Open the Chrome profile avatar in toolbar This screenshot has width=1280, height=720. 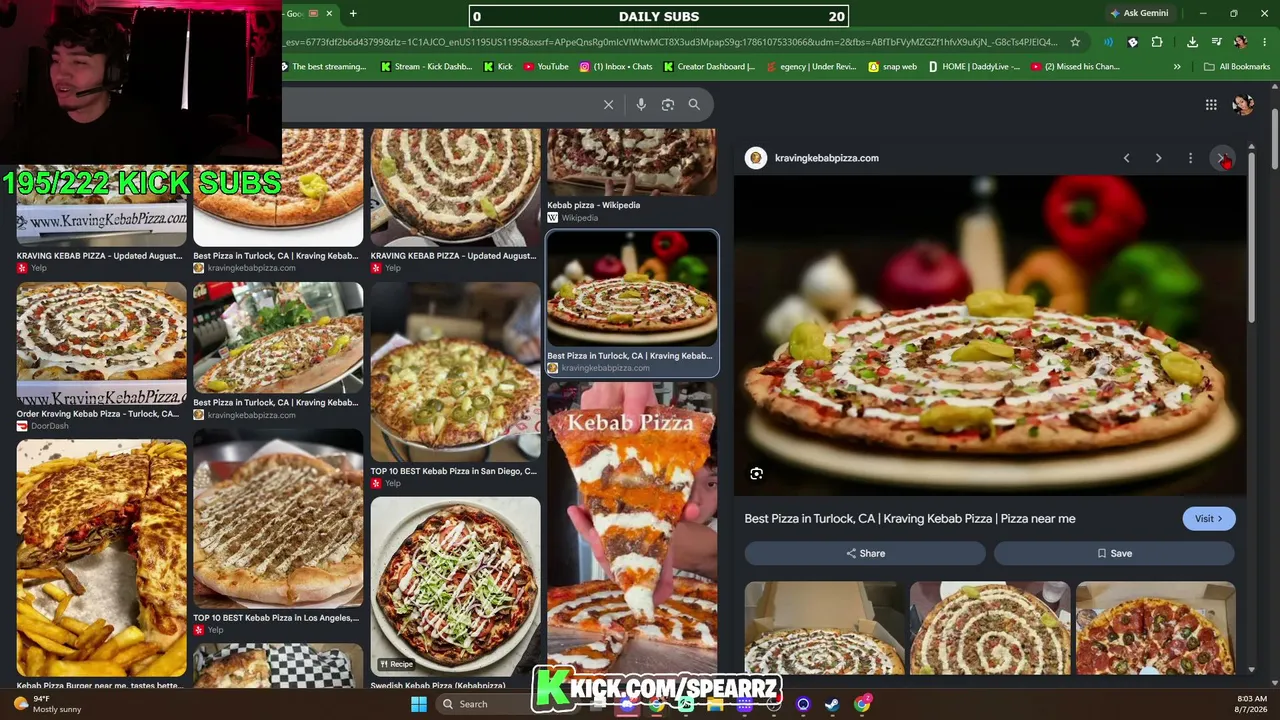pyautogui.click(x=1240, y=42)
